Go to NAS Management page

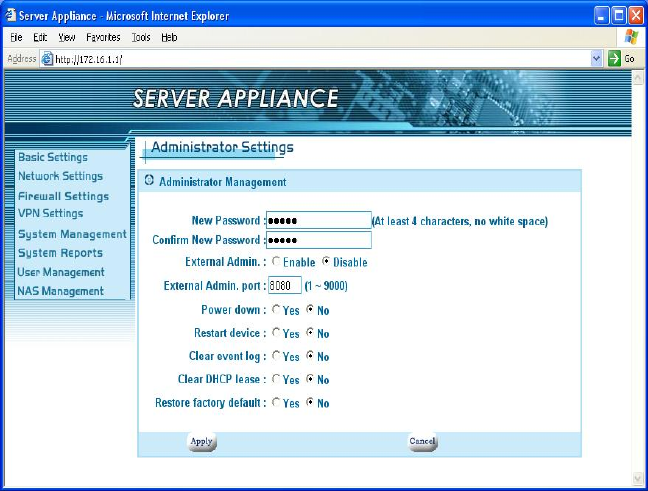60,291
